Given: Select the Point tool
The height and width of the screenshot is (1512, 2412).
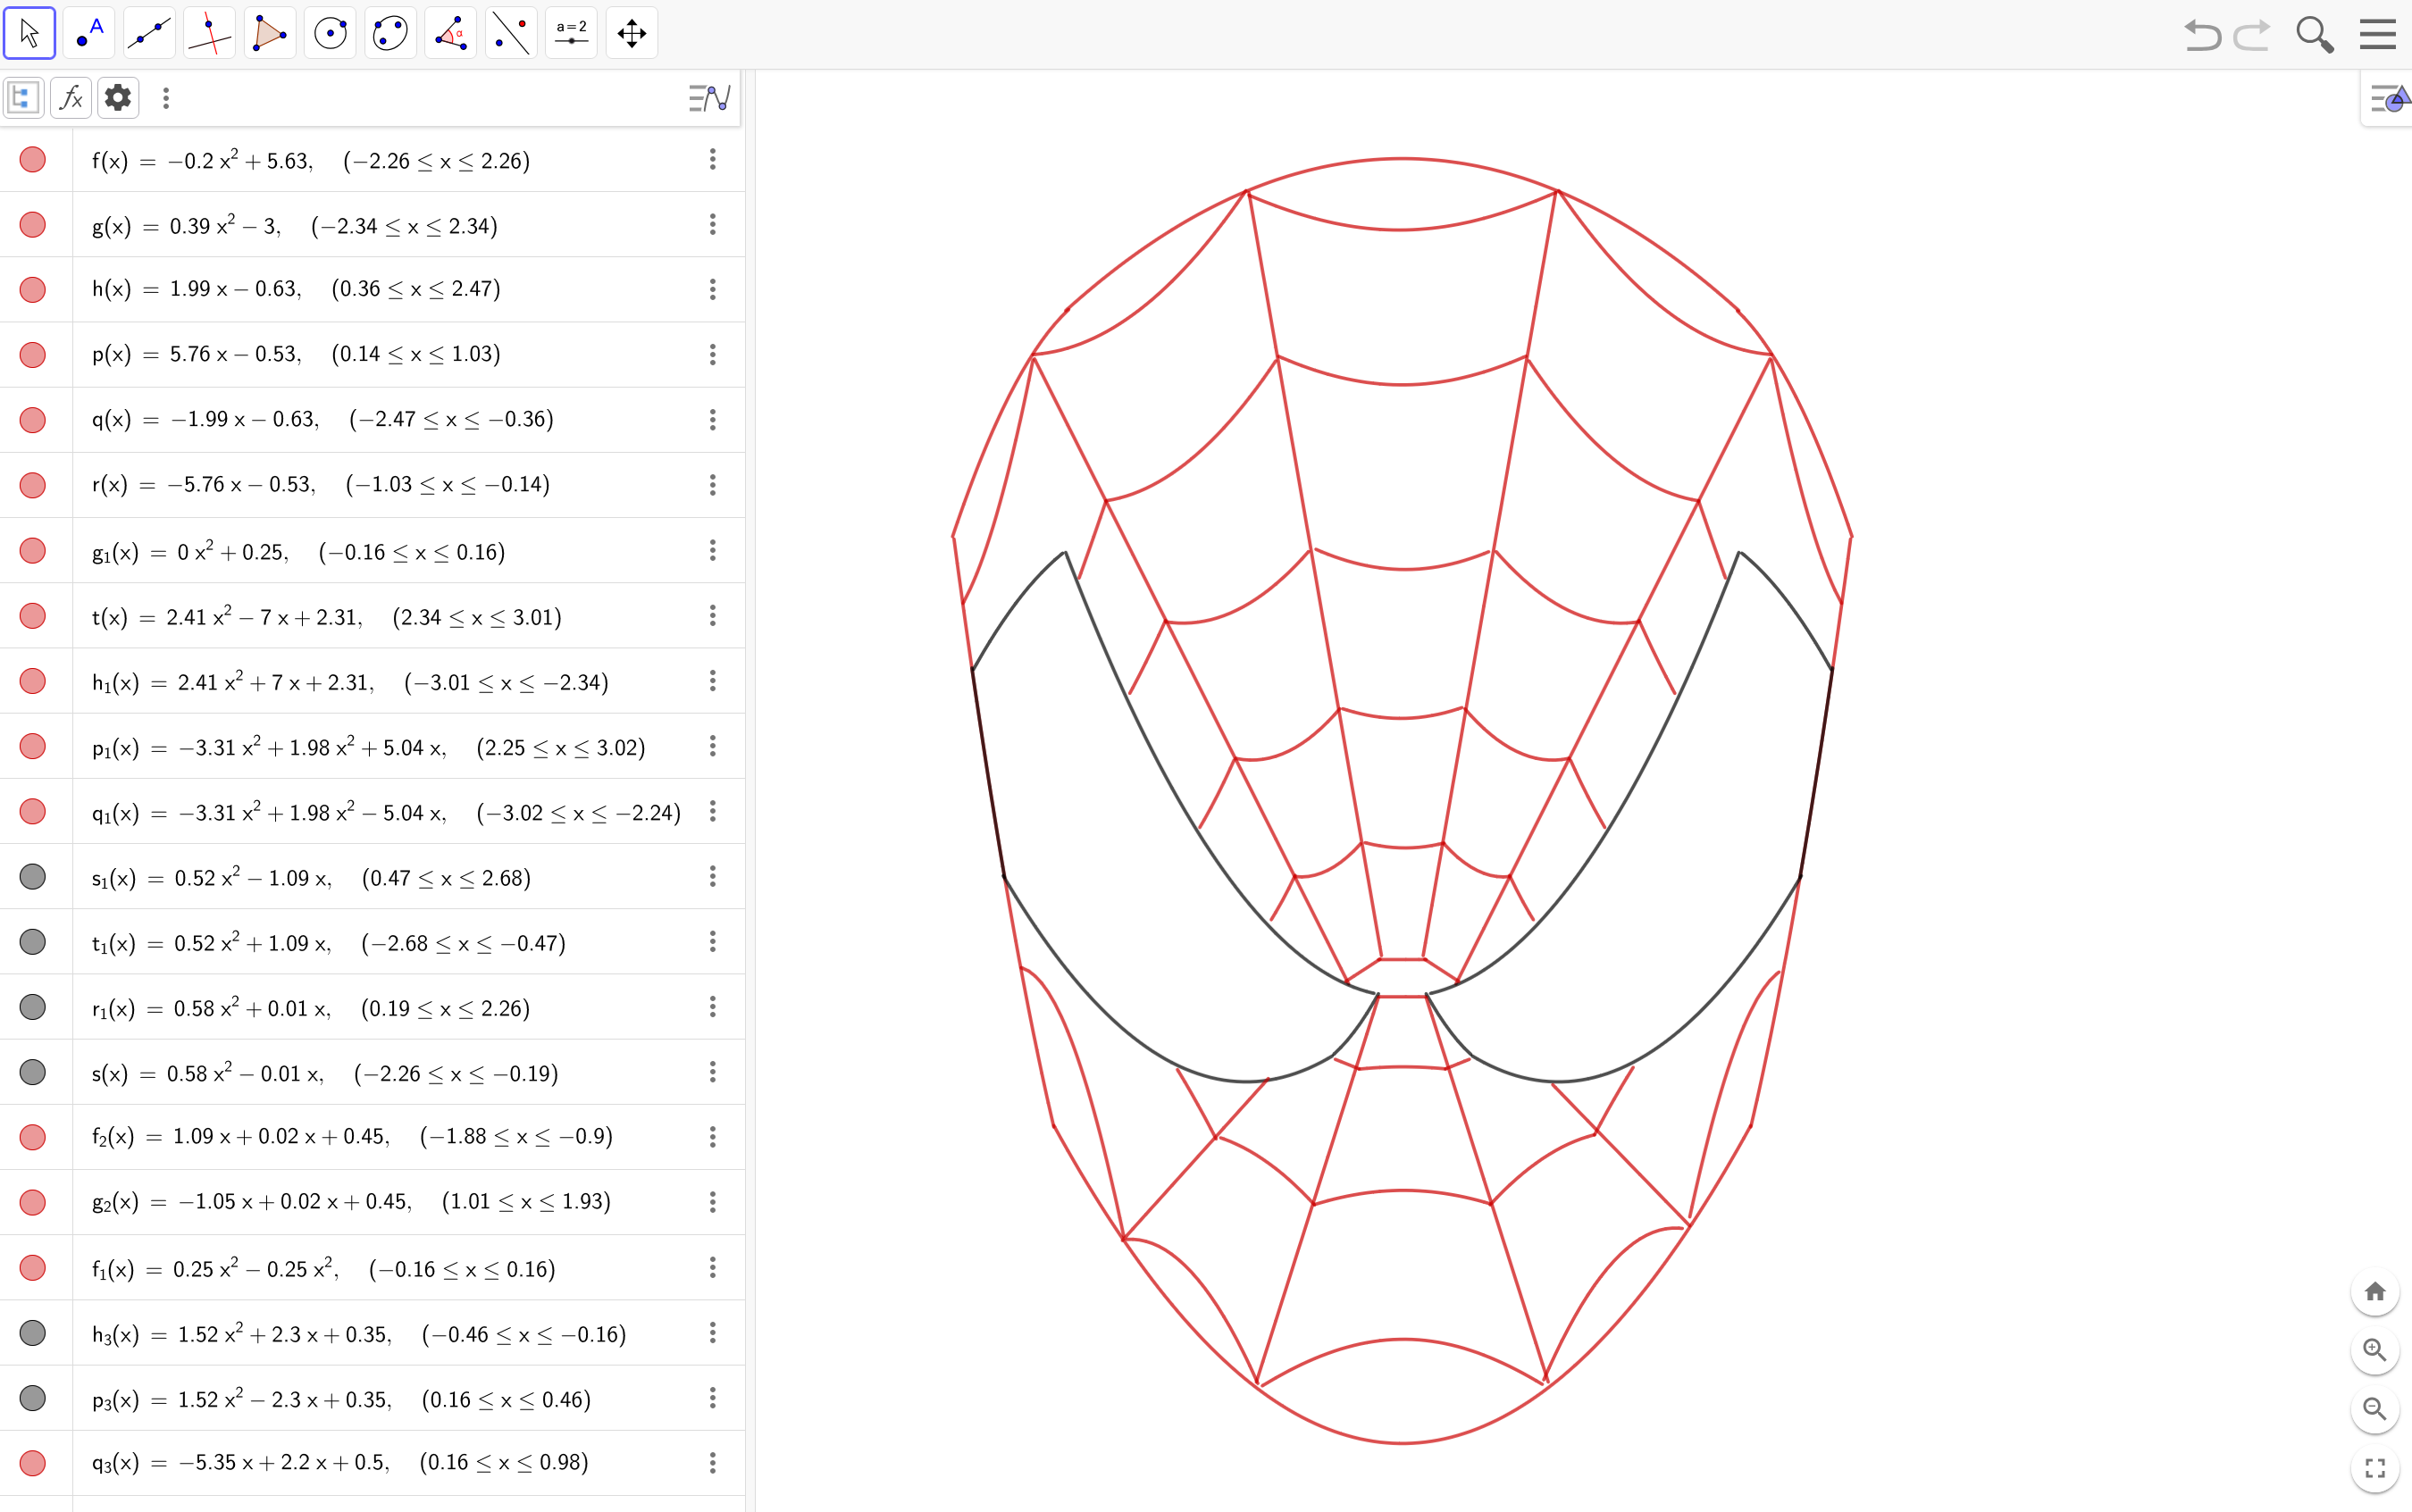Looking at the screenshot, I should [x=89, y=33].
